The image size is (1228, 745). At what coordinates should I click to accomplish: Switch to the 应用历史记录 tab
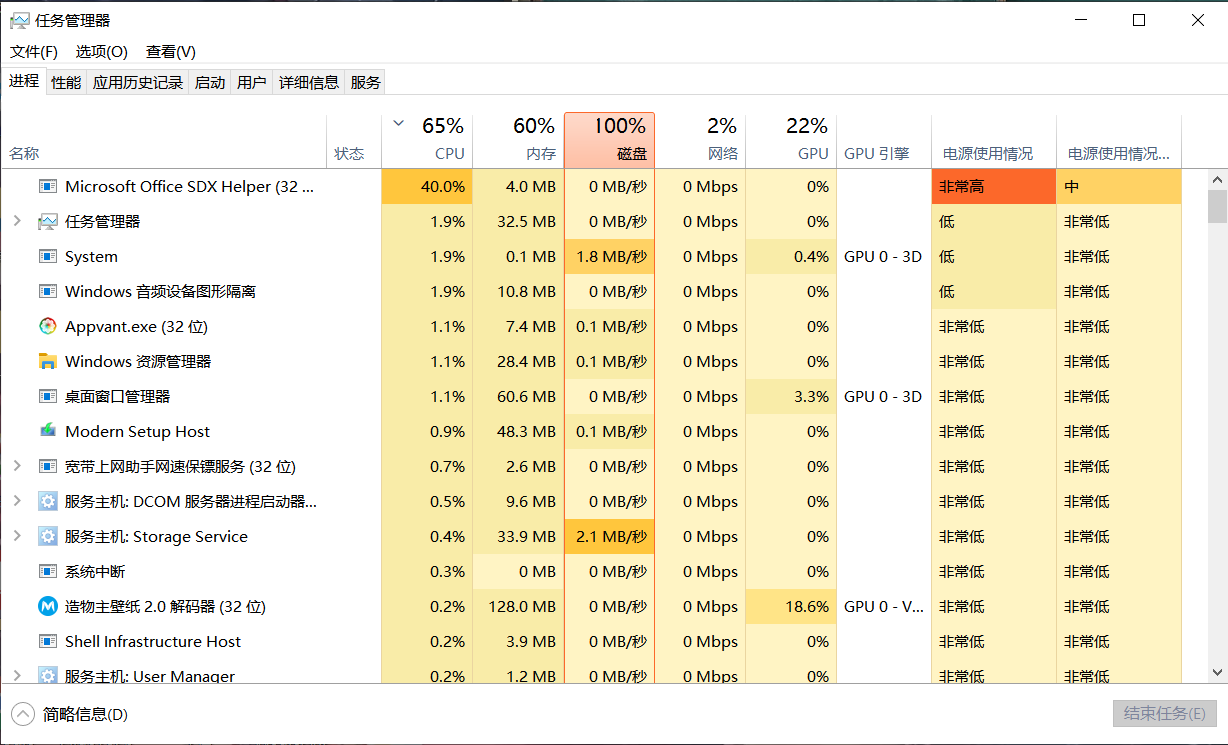point(138,83)
